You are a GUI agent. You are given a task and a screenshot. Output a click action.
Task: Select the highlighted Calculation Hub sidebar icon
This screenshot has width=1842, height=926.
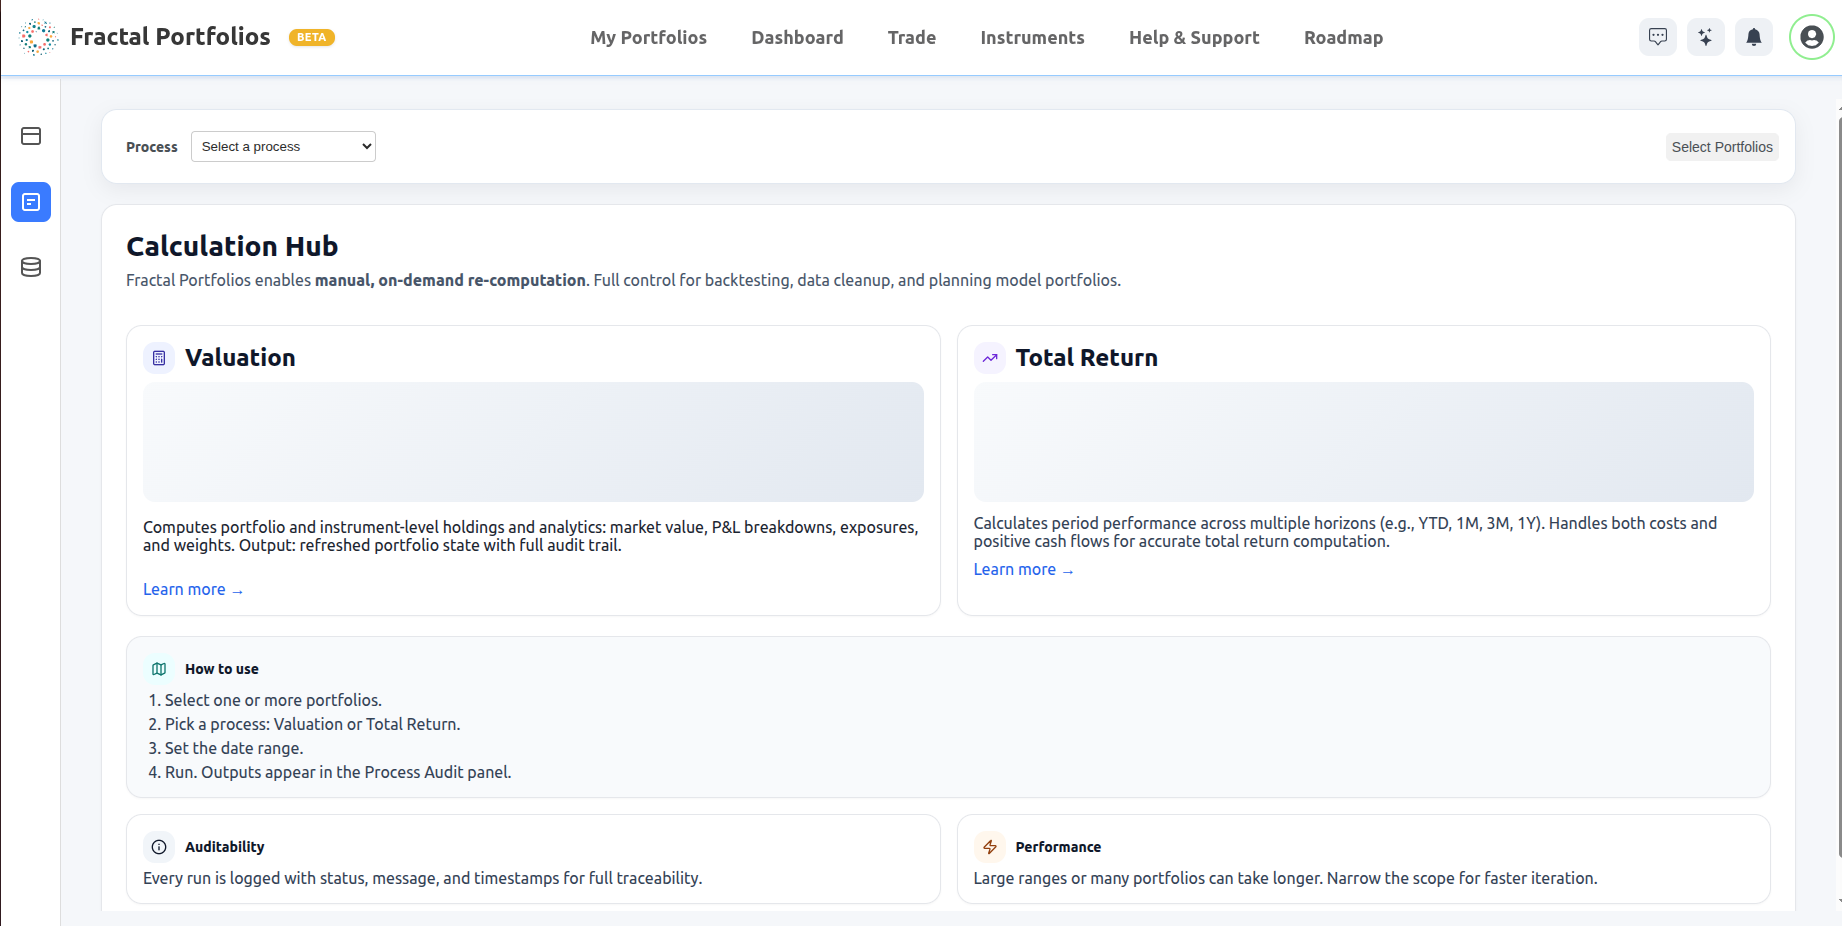(31, 201)
